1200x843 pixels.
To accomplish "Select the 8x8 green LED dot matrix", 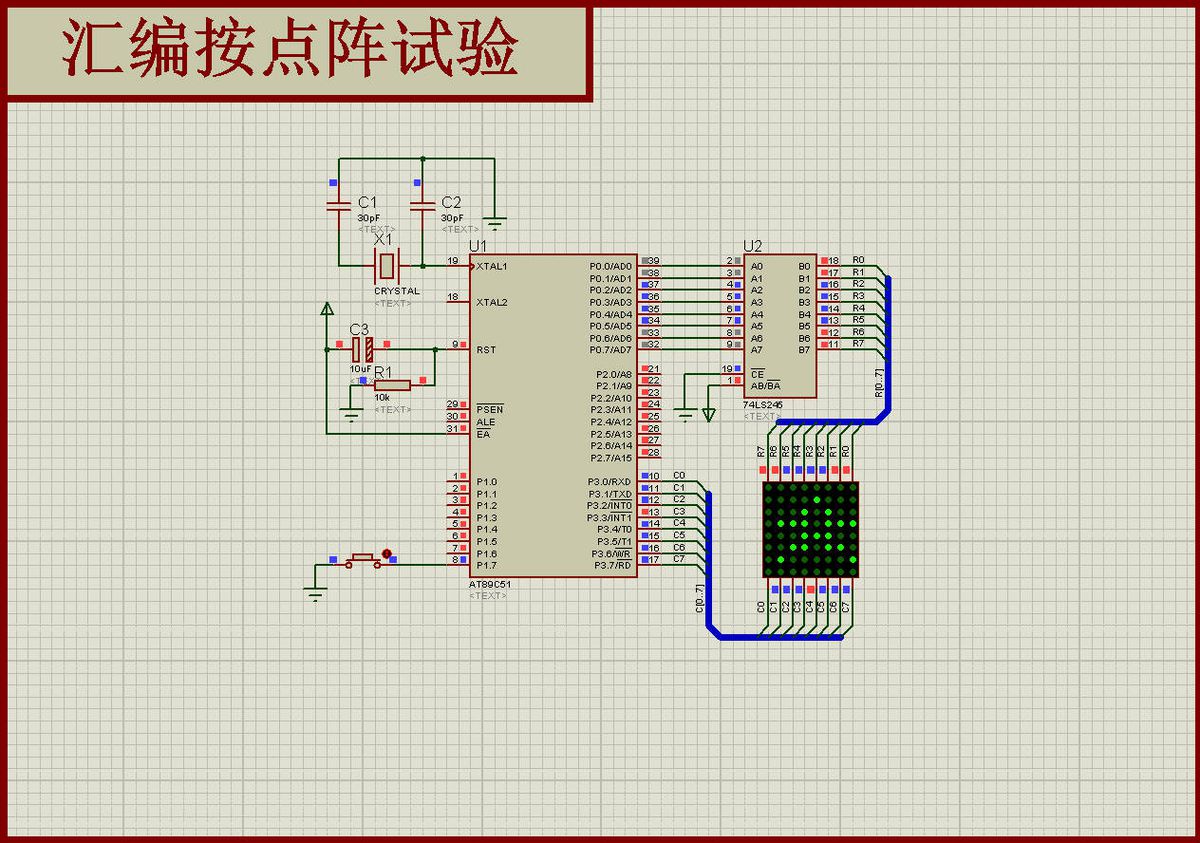I will point(810,529).
